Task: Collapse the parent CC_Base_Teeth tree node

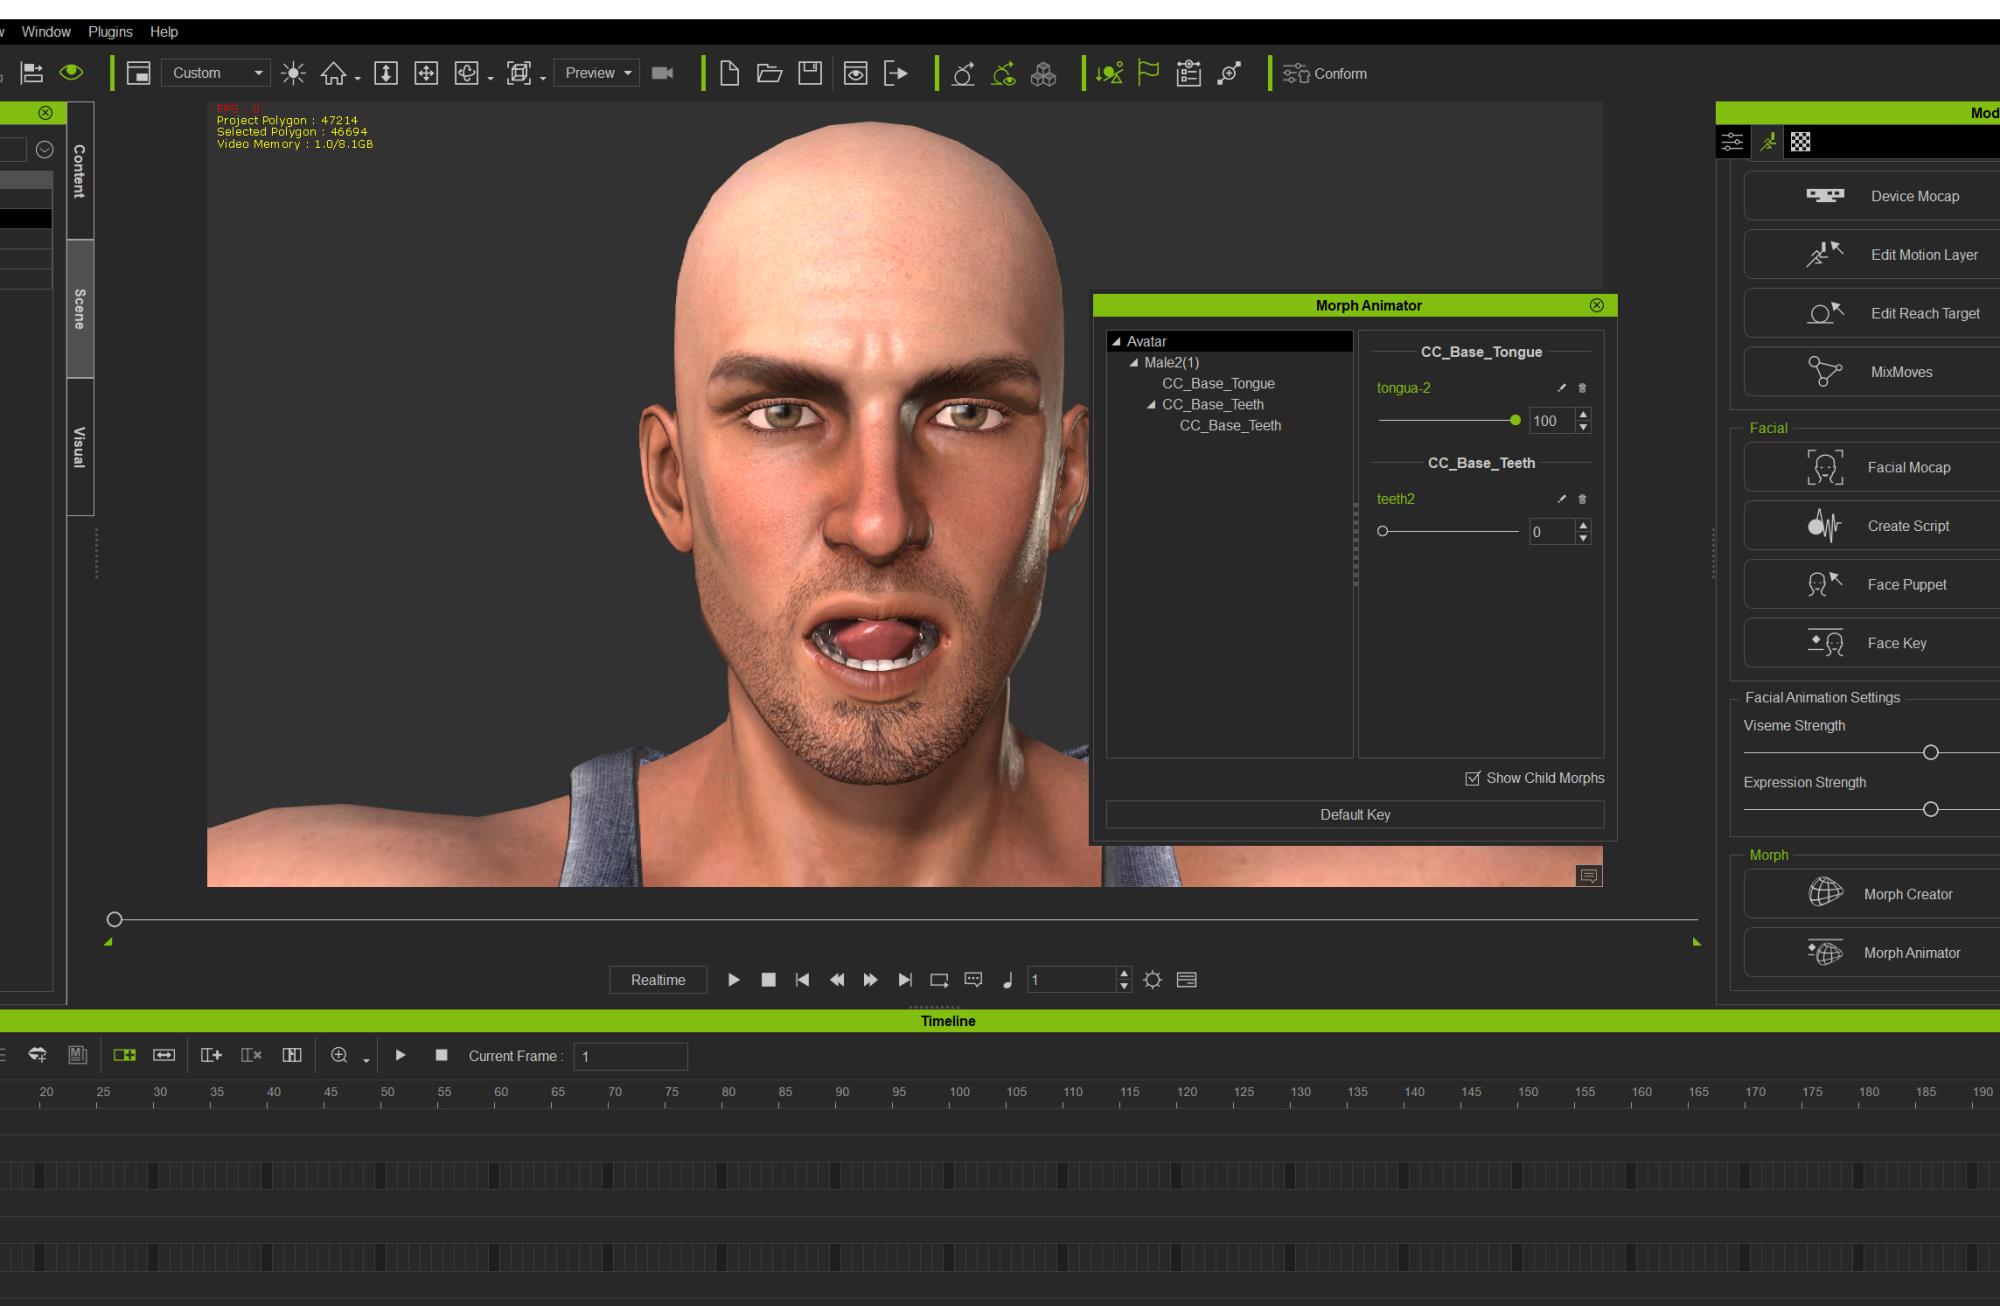Action: tap(1151, 405)
